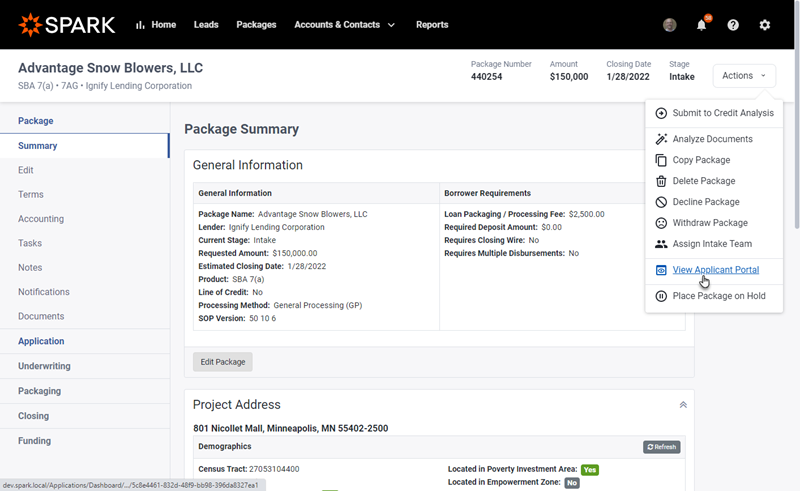Click the Advantage Snow Blowers, LLC heading

(x=111, y=68)
